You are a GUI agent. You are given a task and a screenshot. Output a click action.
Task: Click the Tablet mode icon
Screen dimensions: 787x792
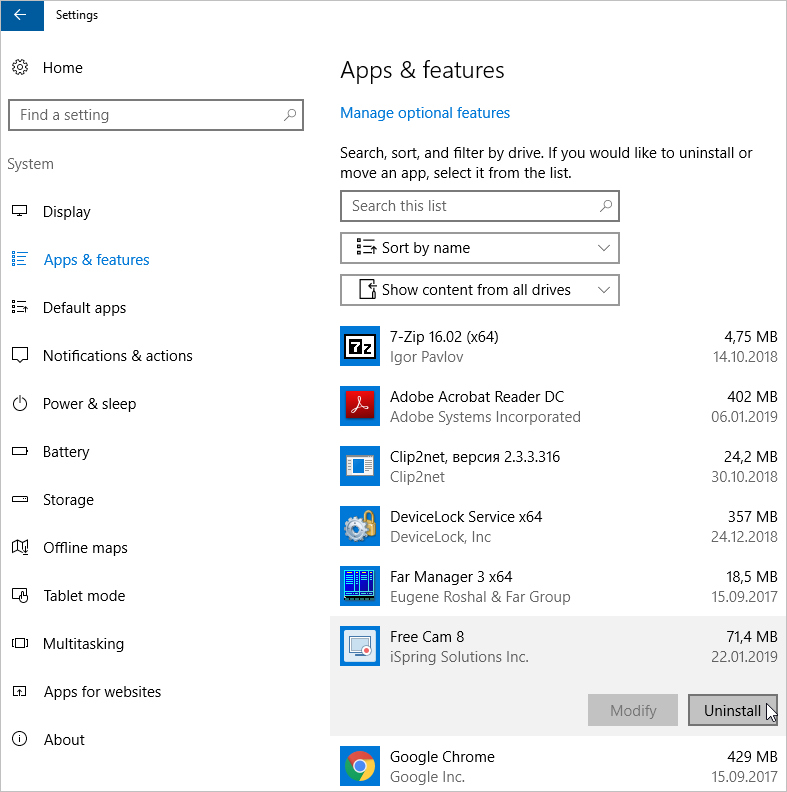[20, 595]
